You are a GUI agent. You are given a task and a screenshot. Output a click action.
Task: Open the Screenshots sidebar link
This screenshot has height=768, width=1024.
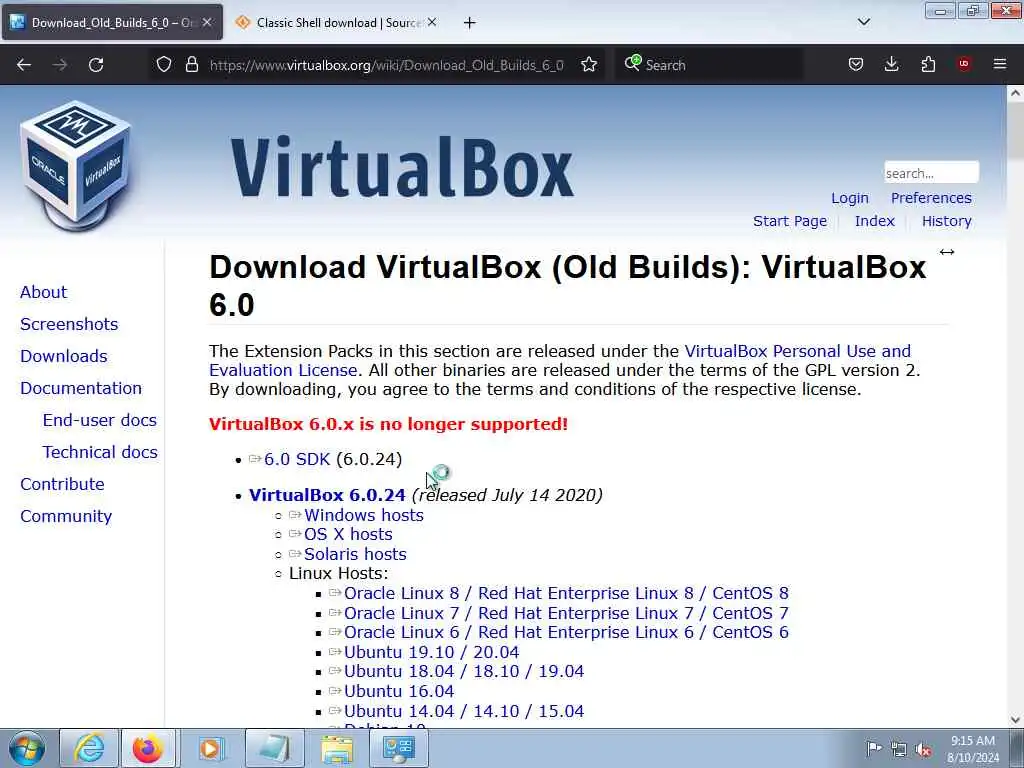point(69,324)
